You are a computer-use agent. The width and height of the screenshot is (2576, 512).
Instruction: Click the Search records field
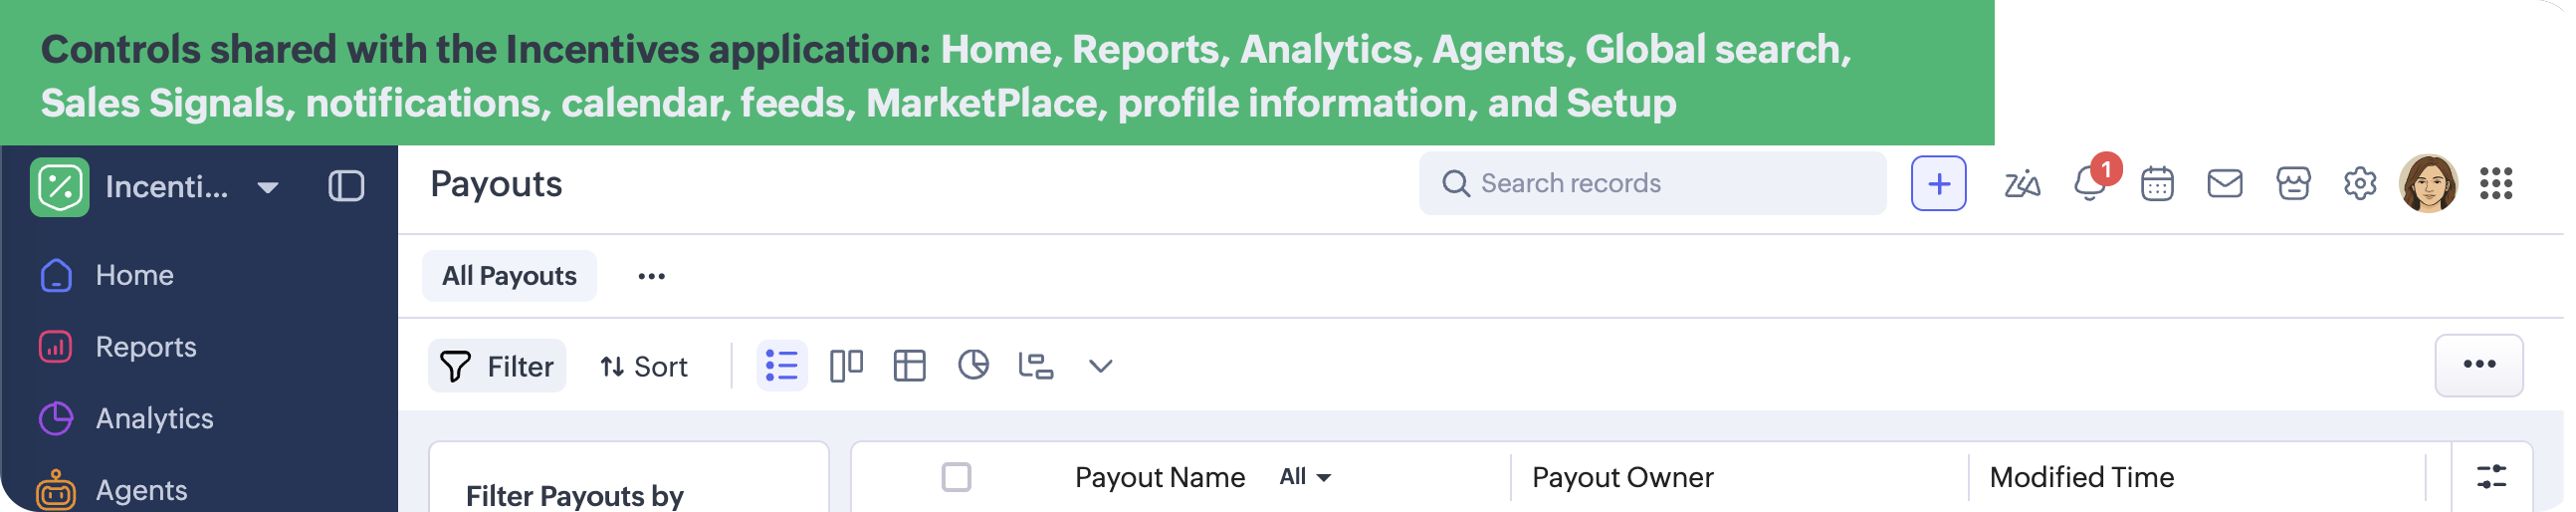[1652, 184]
